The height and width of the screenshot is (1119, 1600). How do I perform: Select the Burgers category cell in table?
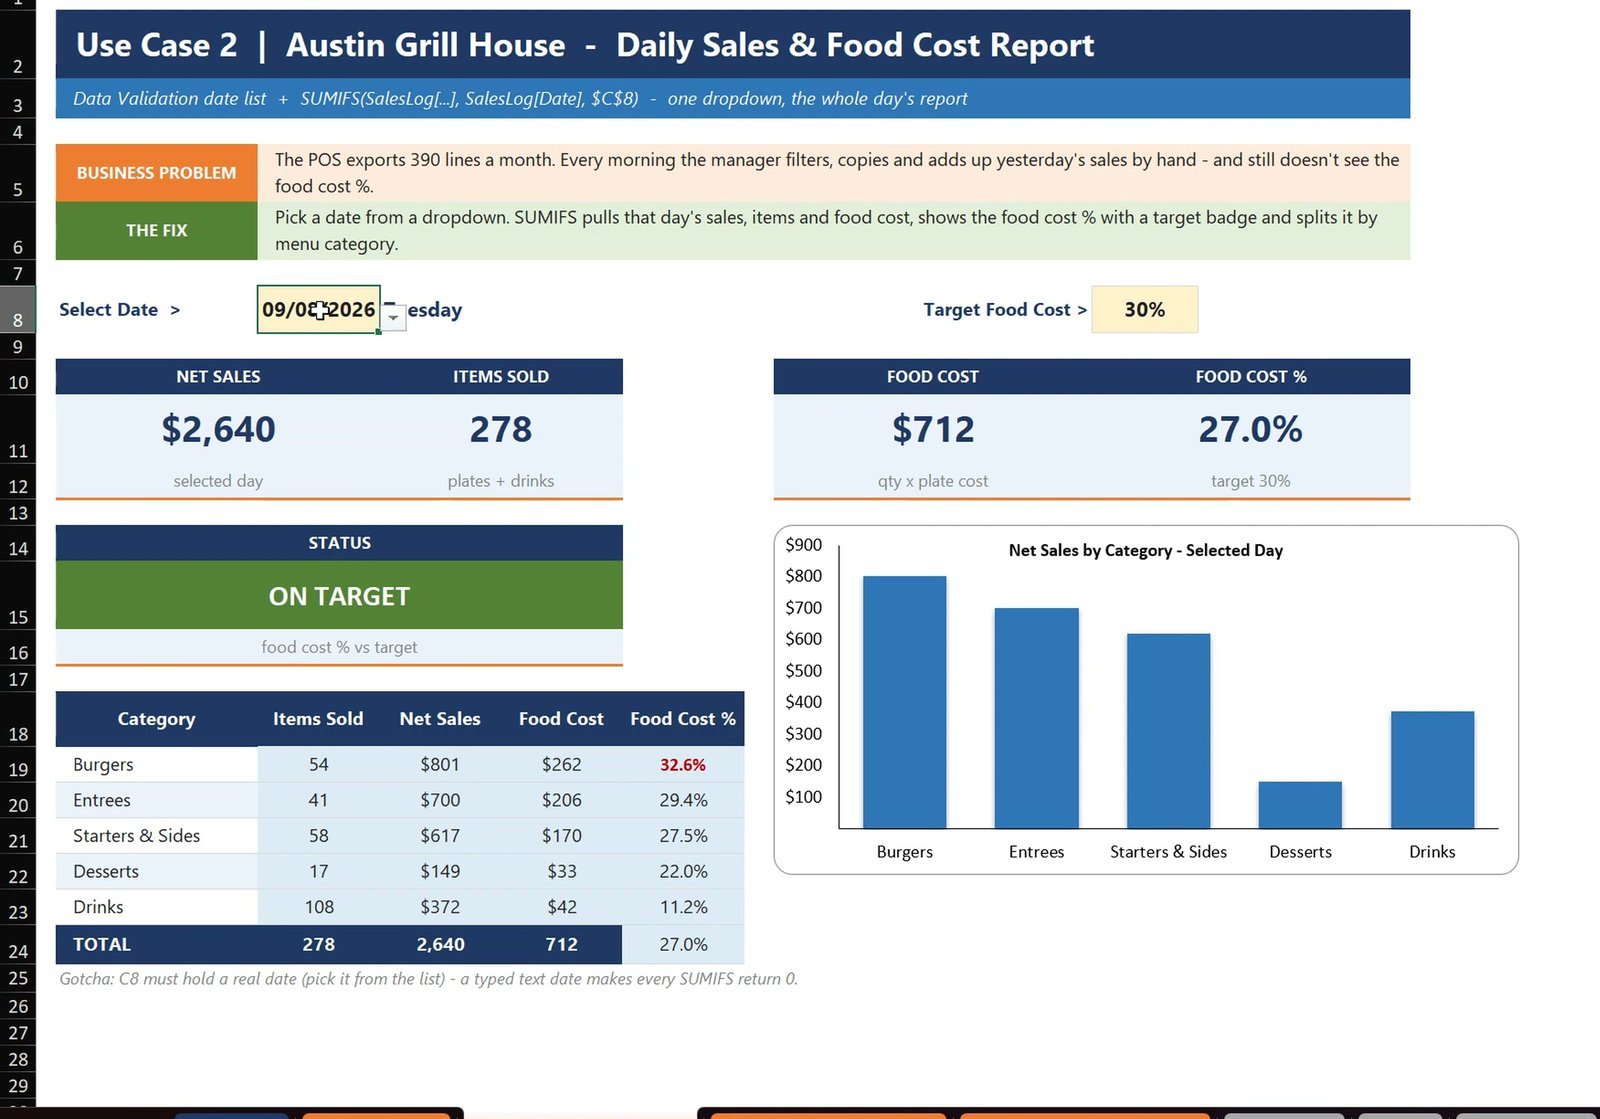[157, 765]
